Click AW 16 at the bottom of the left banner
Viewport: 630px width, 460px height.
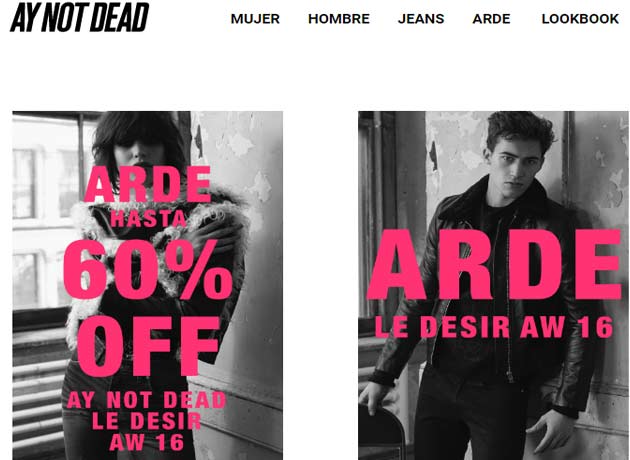click(147, 442)
